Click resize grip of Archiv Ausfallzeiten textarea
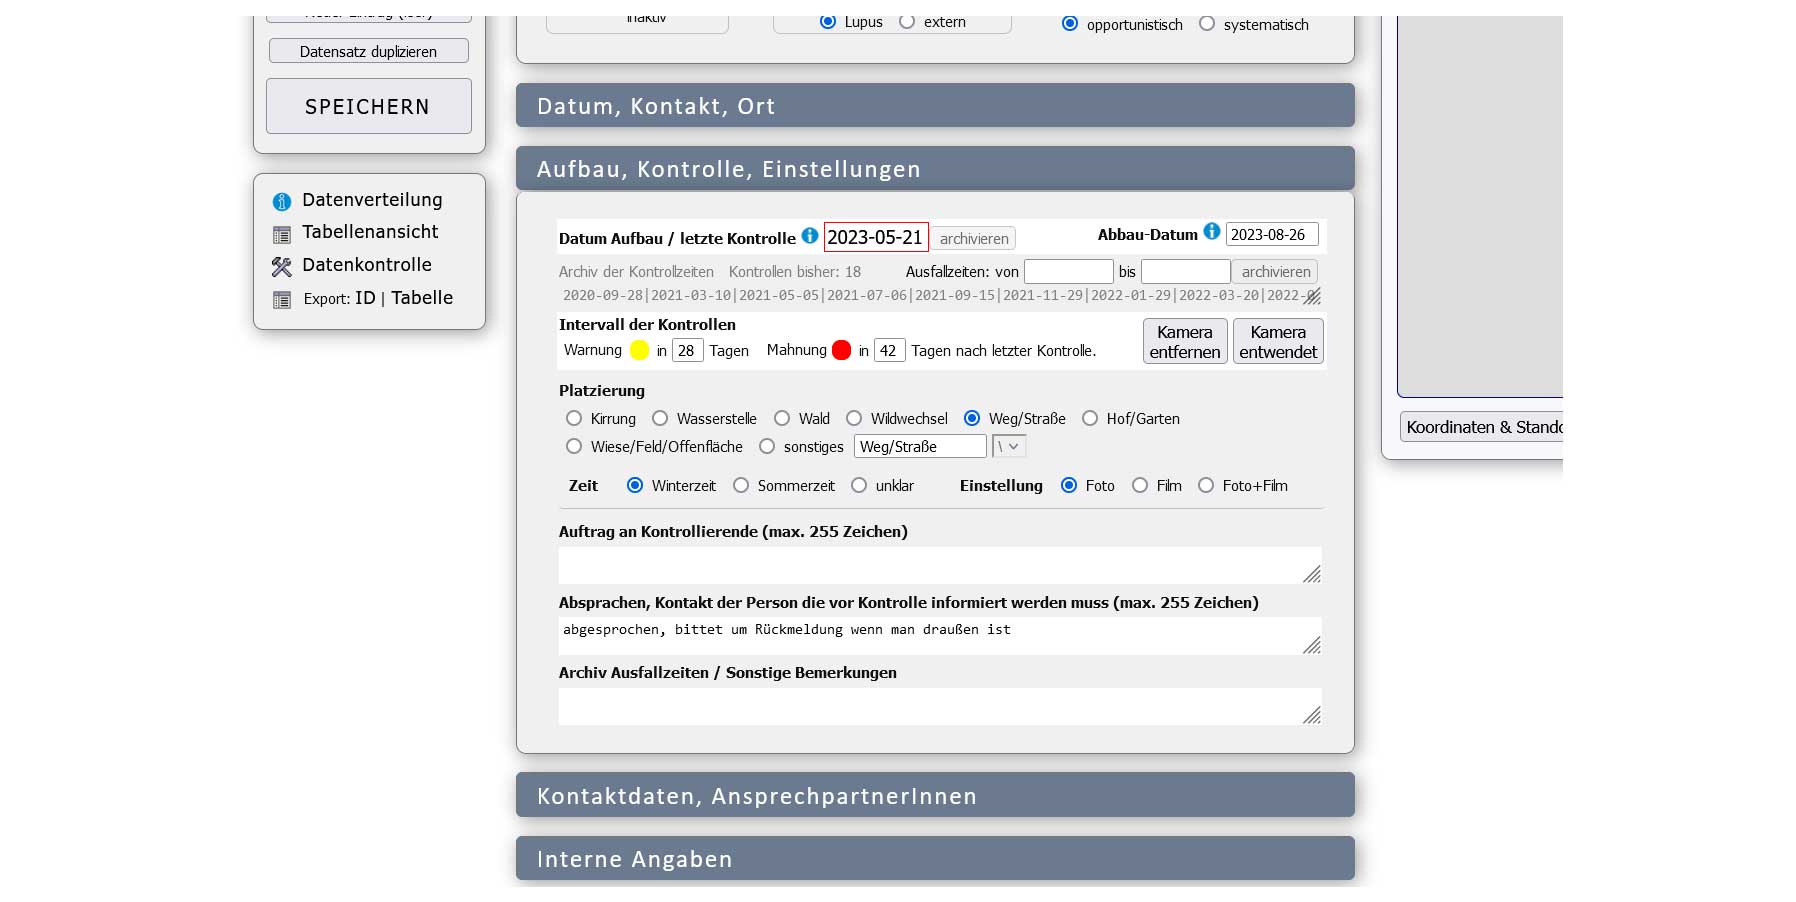1796x902 pixels. 1312,715
